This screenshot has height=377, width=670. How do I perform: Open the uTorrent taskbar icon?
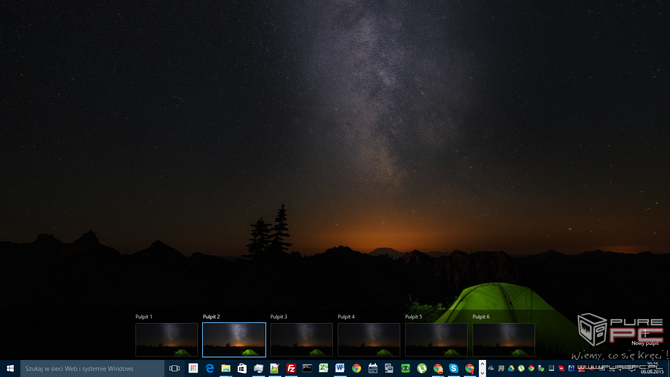tap(422, 368)
